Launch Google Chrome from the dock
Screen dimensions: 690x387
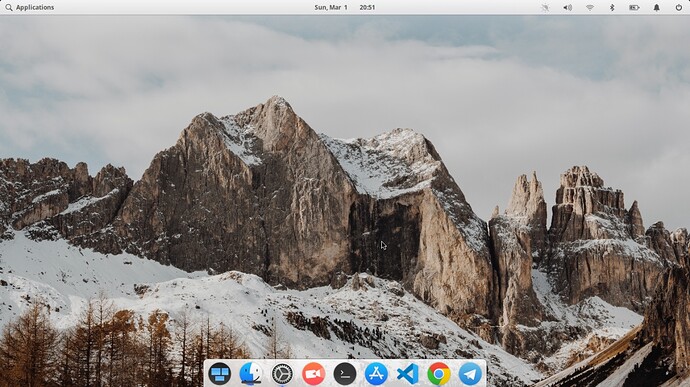[x=439, y=374]
